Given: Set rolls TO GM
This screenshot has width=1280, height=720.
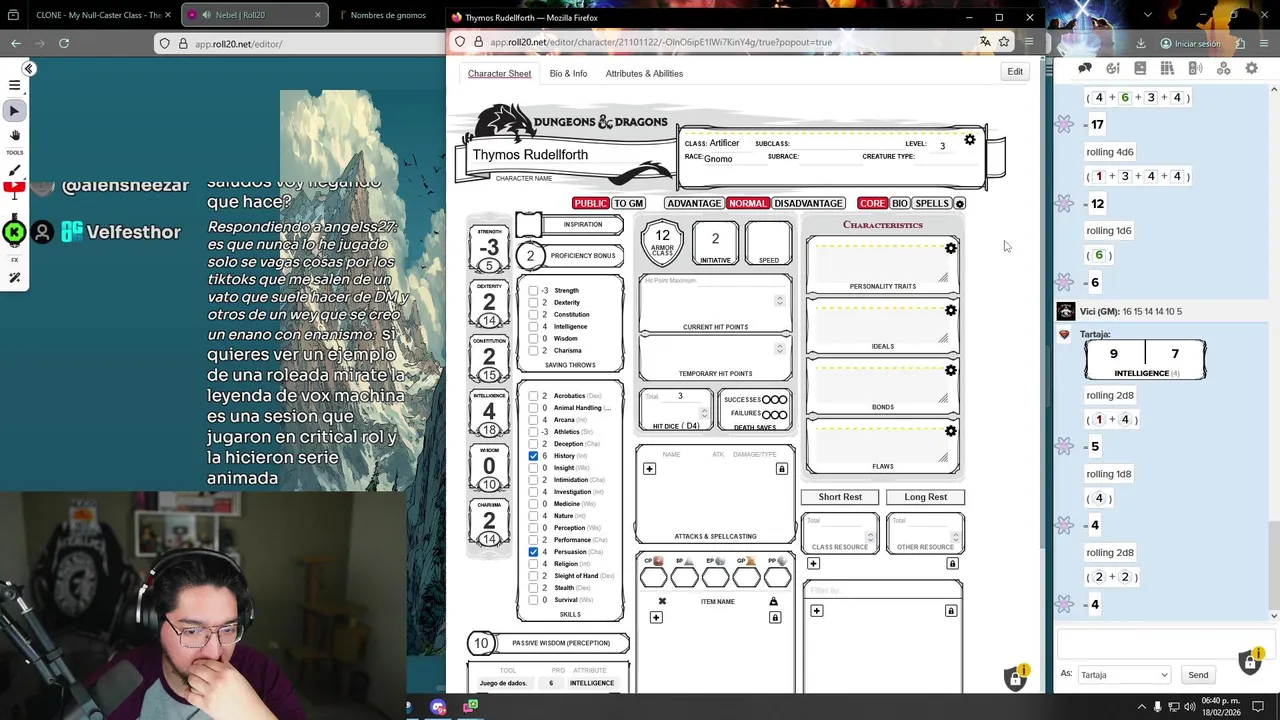Looking at the screenshot, I should [628, 204].
